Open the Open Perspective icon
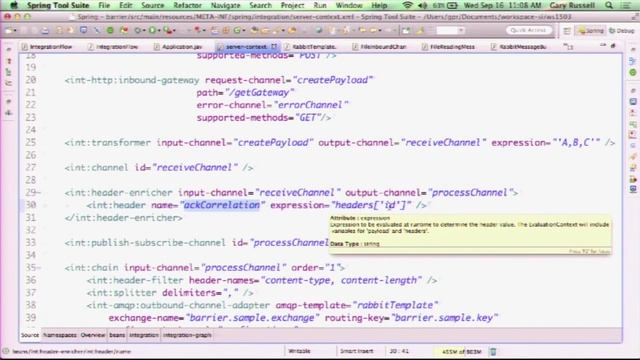Image resolution: width=640 pixels, height=360 pixels. point(567,31)
